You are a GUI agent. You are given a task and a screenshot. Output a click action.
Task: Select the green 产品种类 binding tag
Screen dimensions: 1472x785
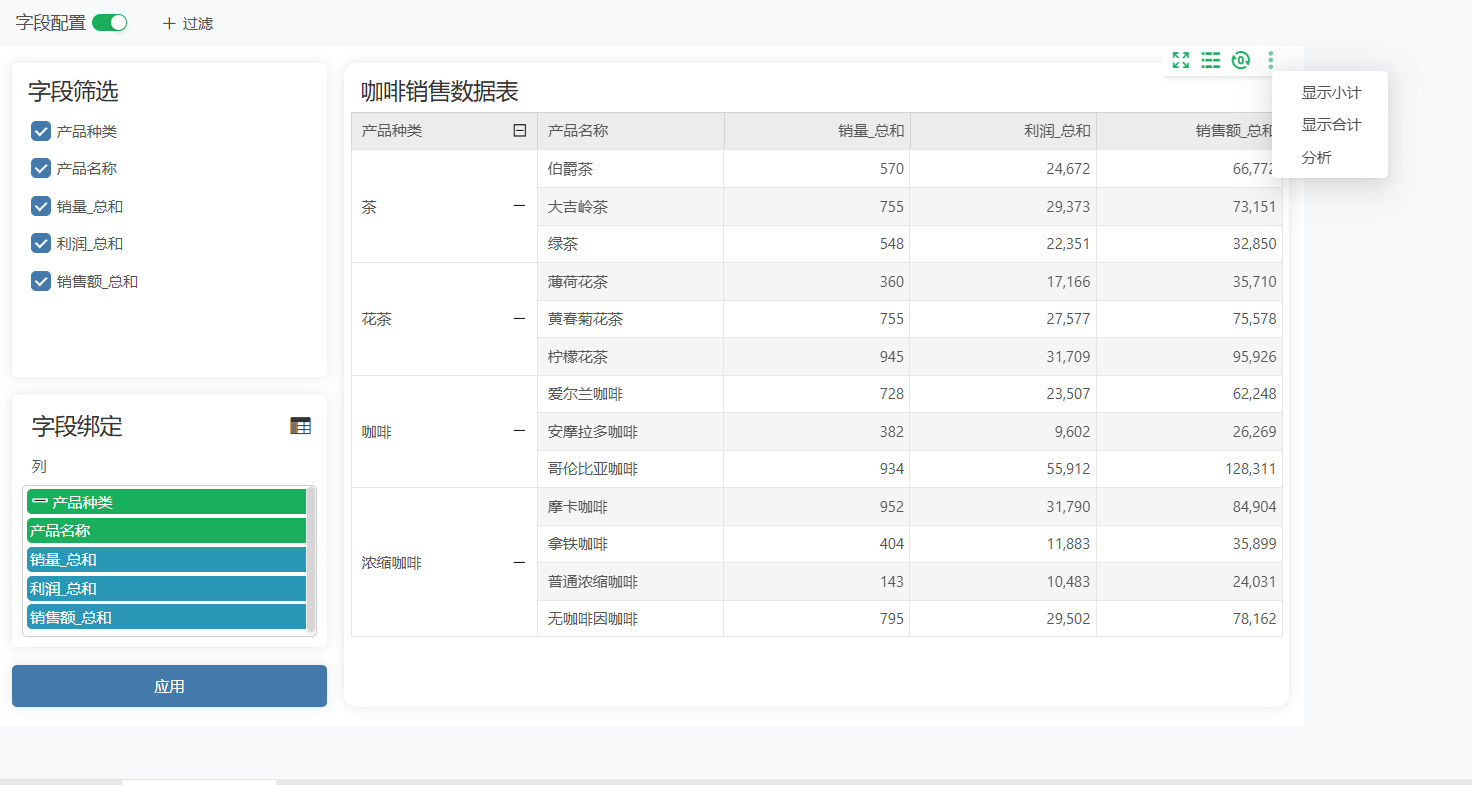pyautogui.click(x=166, y=502)
